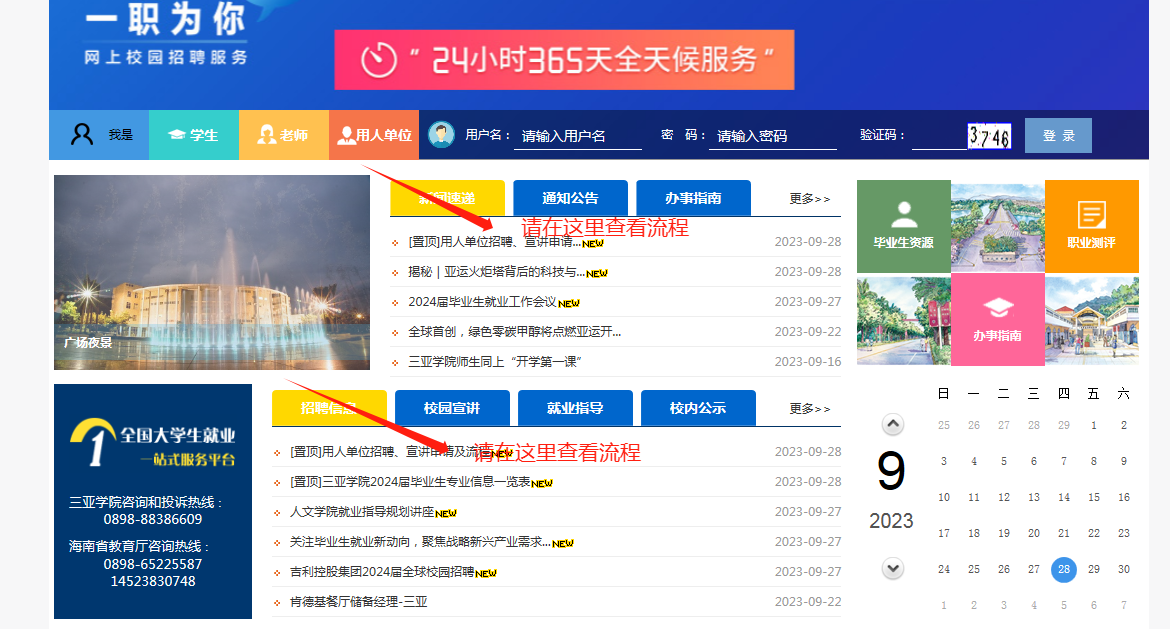Click the 登录 login button
1170x629 pixels.
1058,136
